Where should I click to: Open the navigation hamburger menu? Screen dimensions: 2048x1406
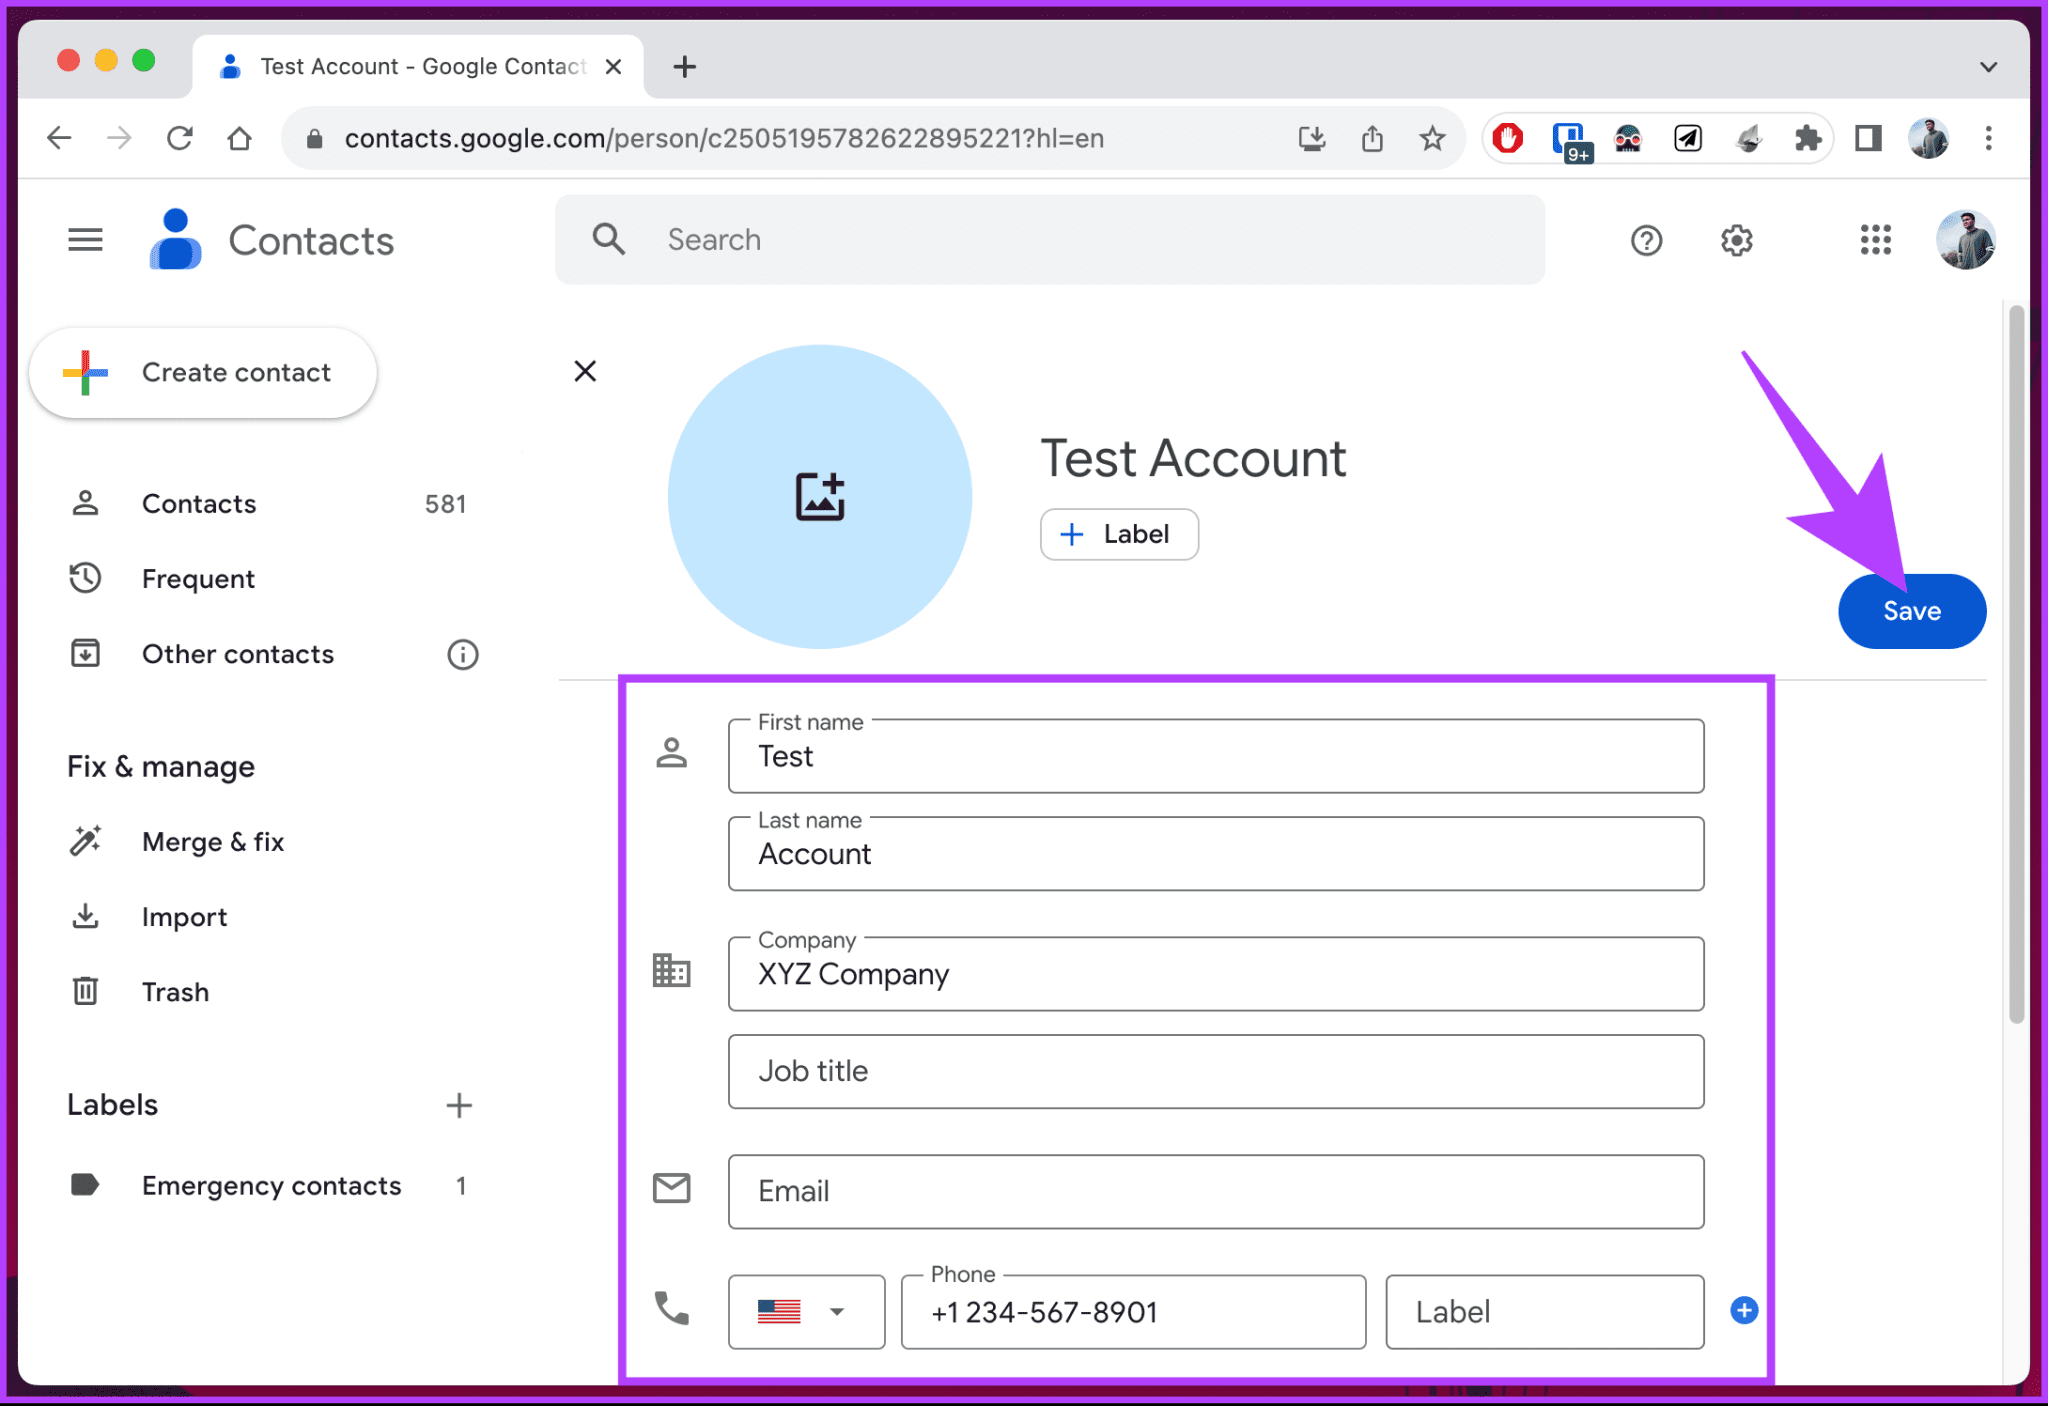[85, 239]
